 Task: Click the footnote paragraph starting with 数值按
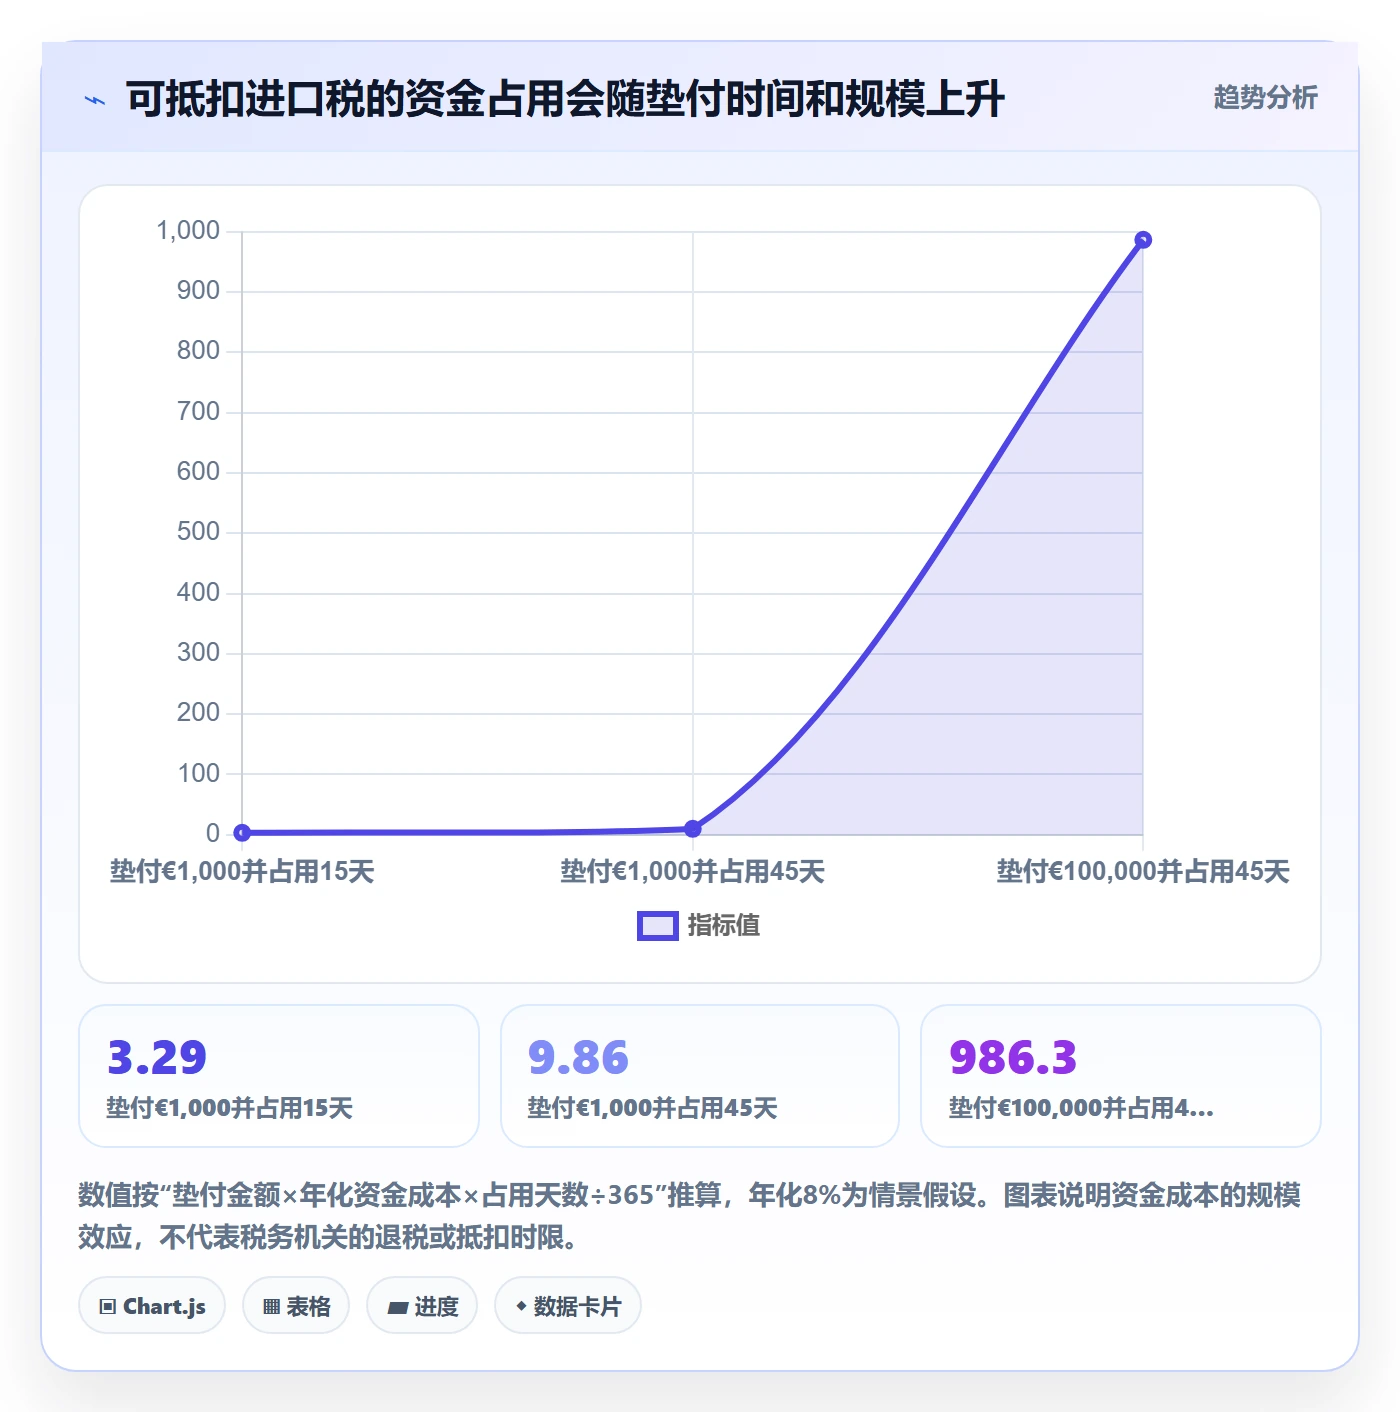click(690, 1216)
